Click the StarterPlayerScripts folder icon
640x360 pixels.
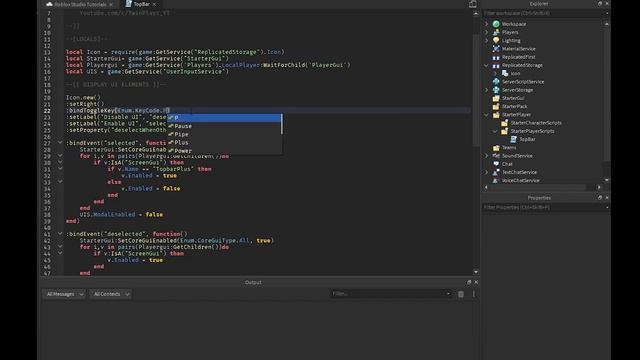(504, 131)
